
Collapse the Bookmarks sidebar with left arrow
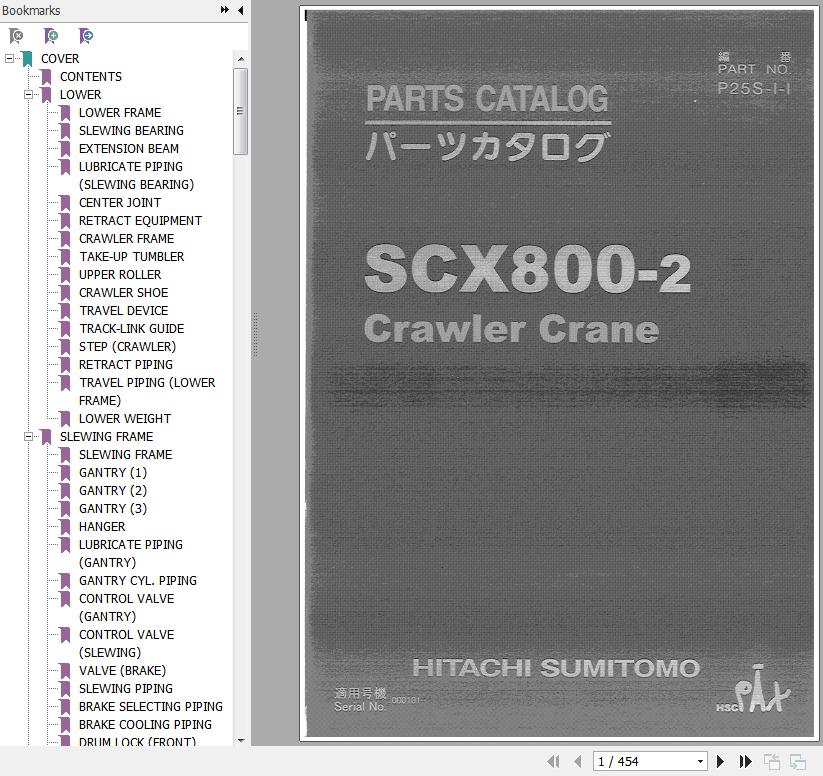point(240,9)
